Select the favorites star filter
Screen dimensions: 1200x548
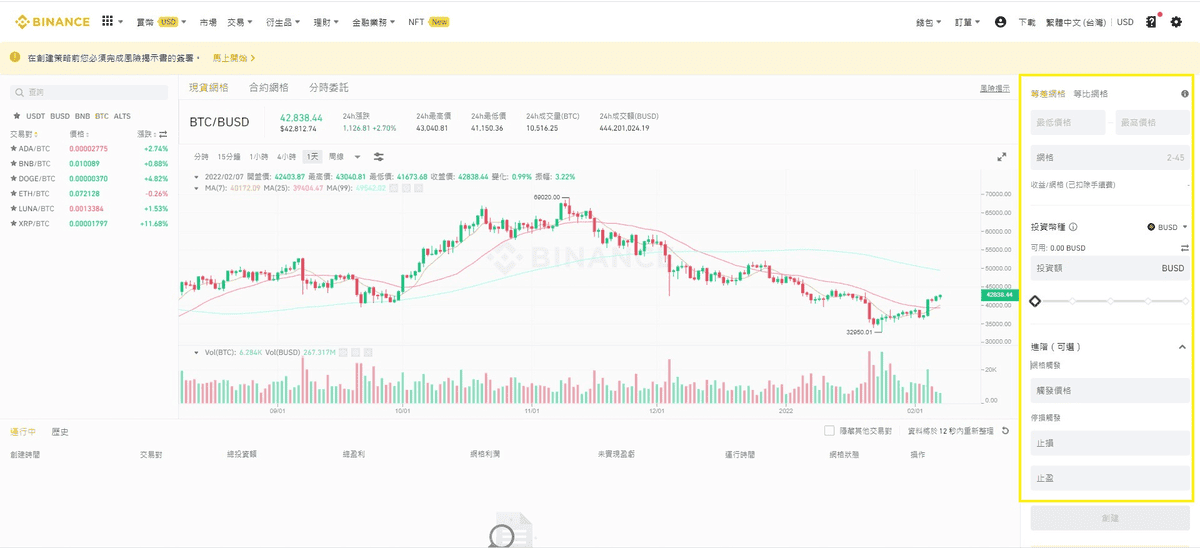(16, 116)
